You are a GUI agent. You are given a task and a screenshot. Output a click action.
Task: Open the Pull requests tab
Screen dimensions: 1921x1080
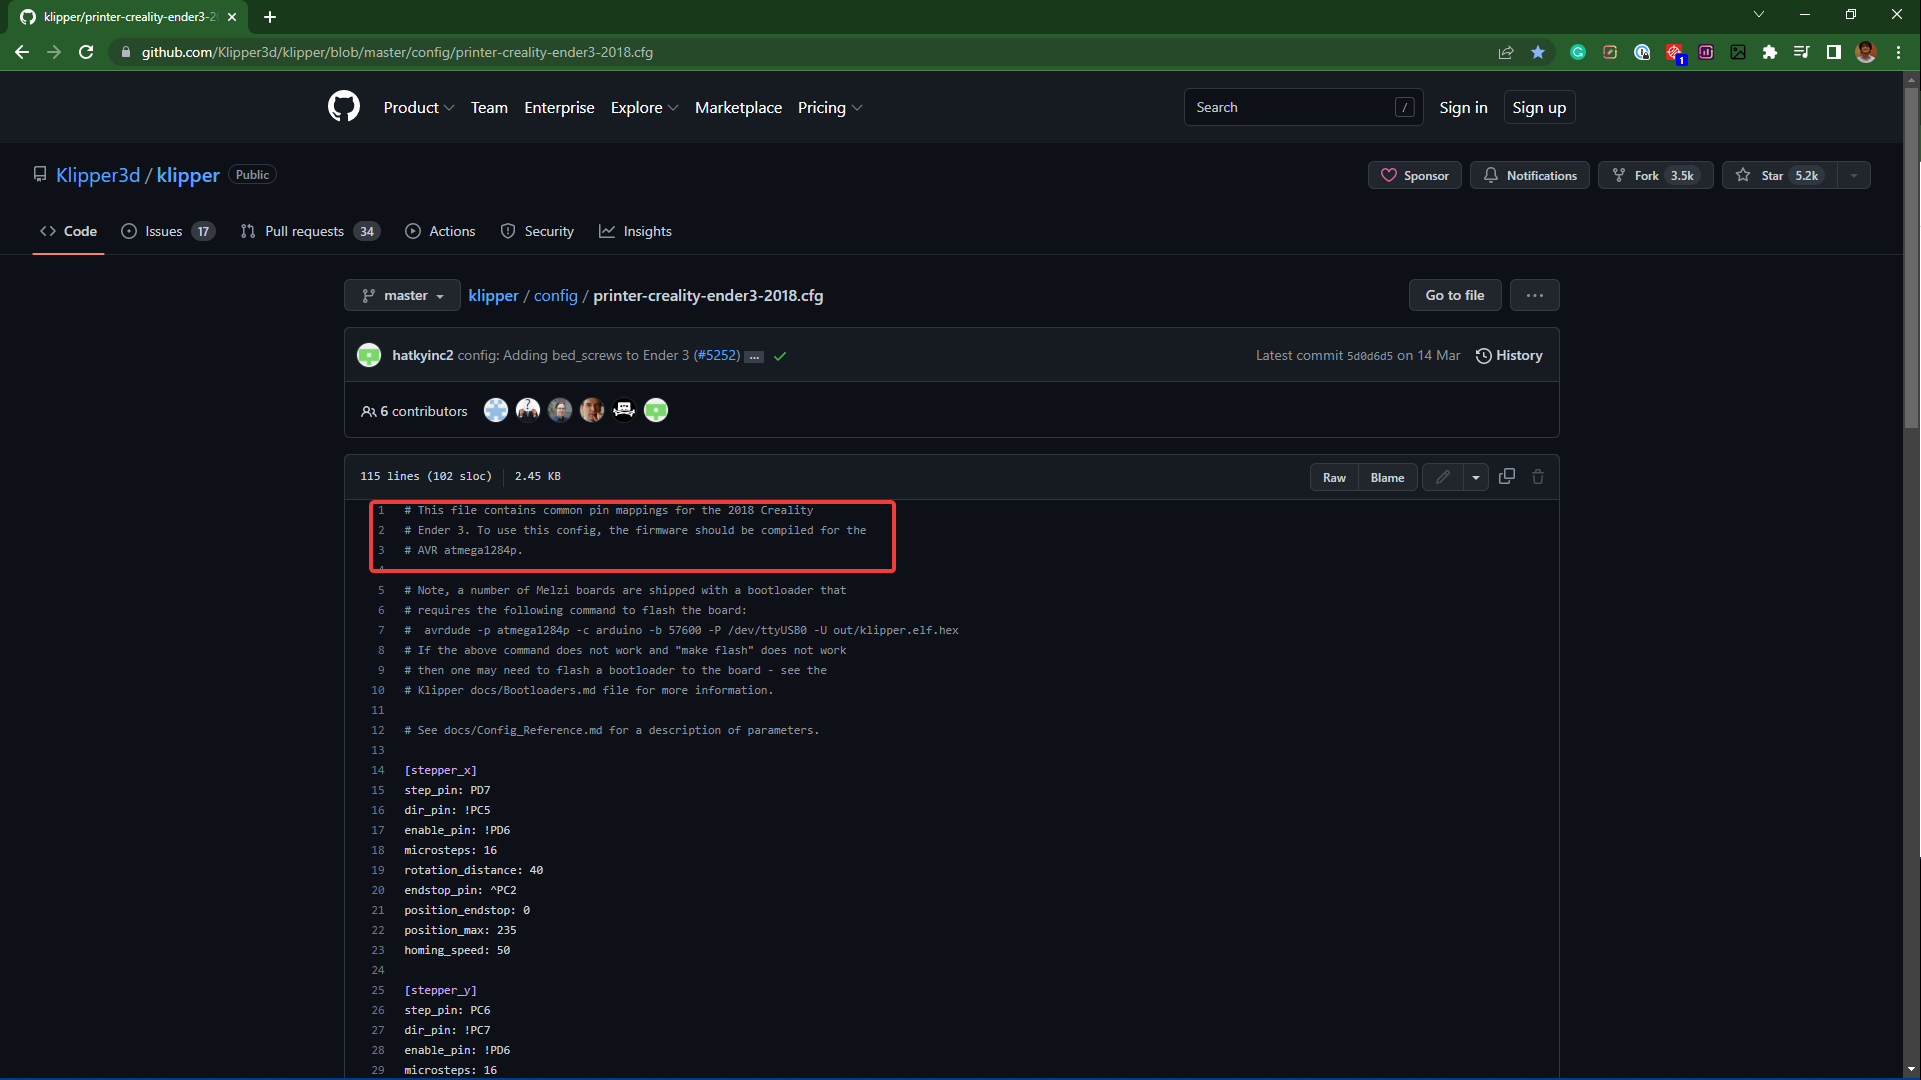click(x=310, y=231)
